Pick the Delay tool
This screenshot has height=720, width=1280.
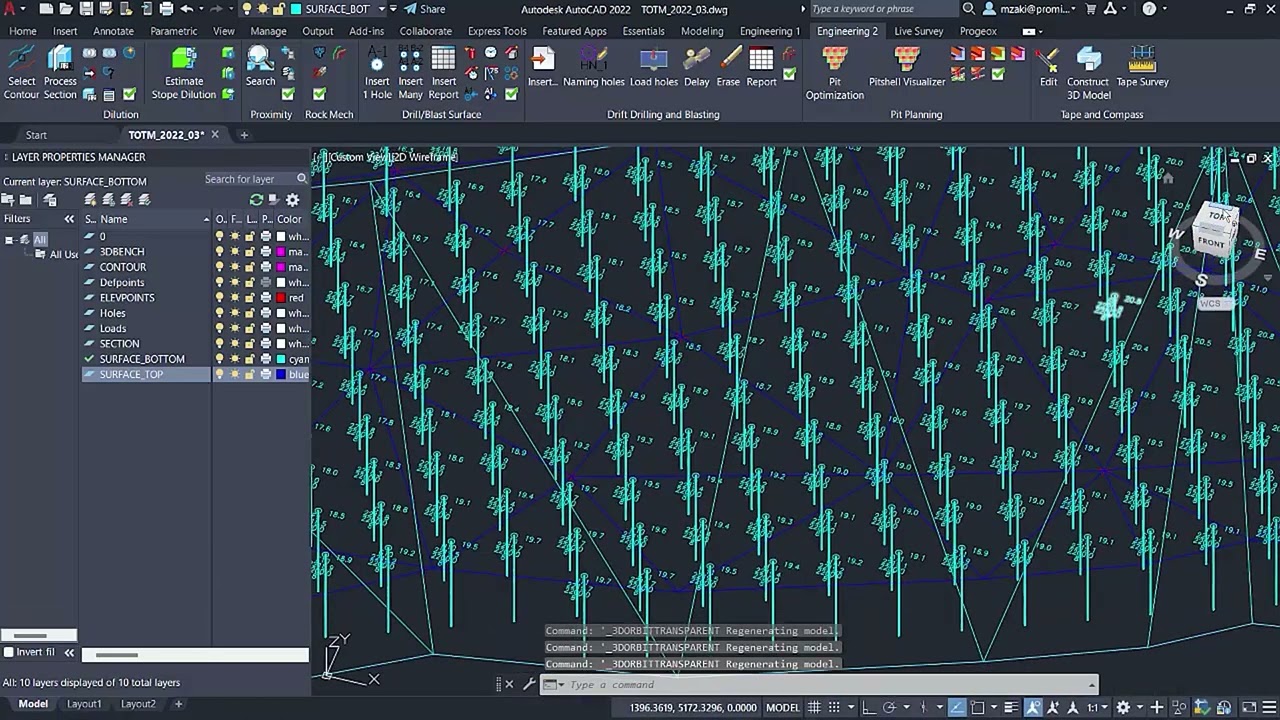pyautogui.click(x=697, y=67)
